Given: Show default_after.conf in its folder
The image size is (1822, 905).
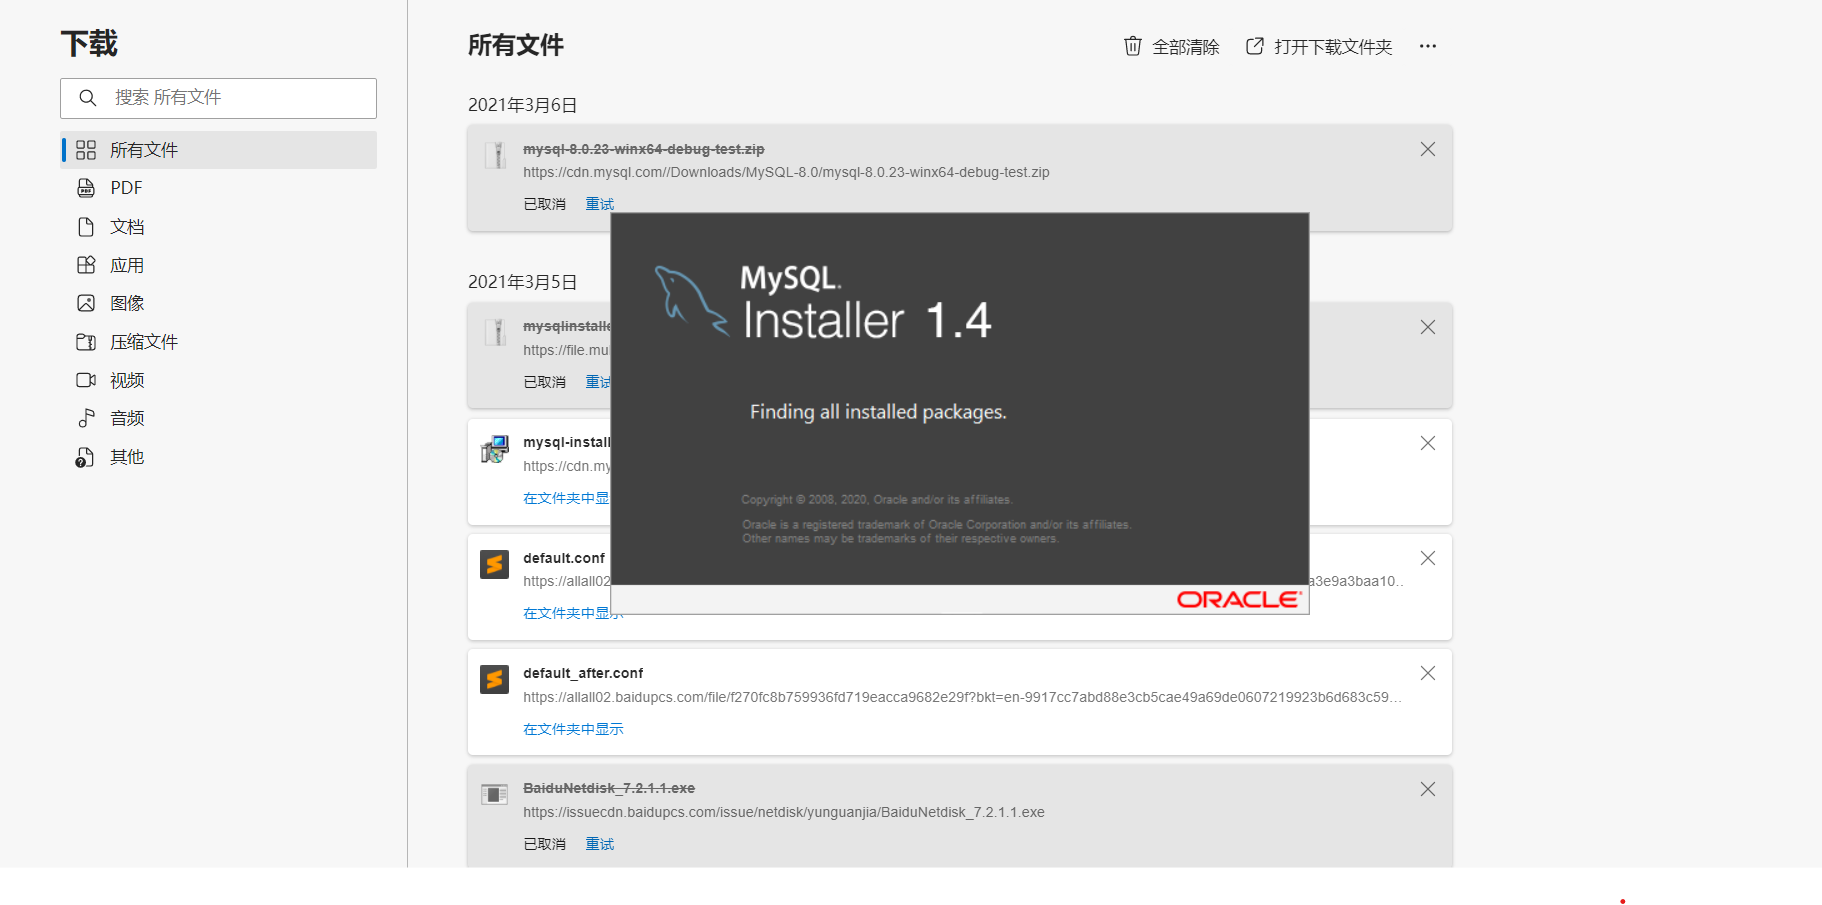Looking at the screenshot, I should click(573, 729).
